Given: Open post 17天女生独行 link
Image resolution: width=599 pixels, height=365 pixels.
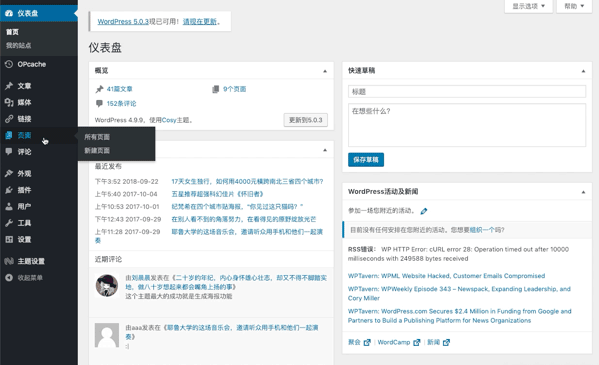Looking at the screenshot, I should [248, 182].
